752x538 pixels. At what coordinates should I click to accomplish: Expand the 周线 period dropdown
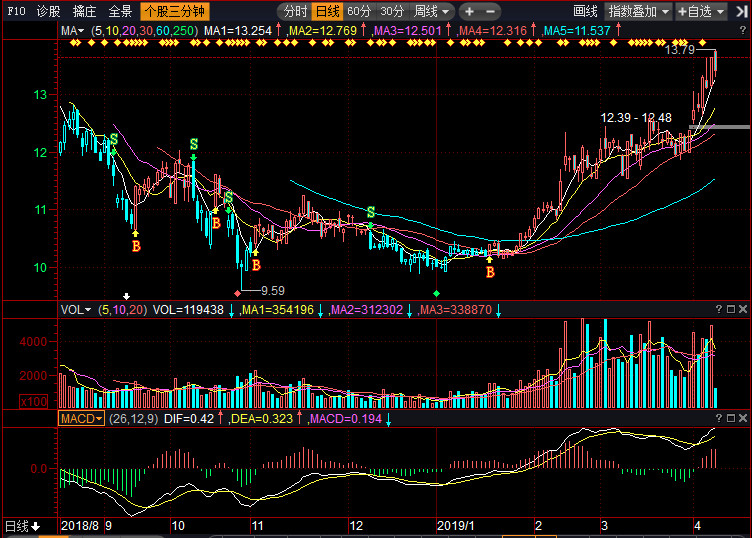(432, 12)
